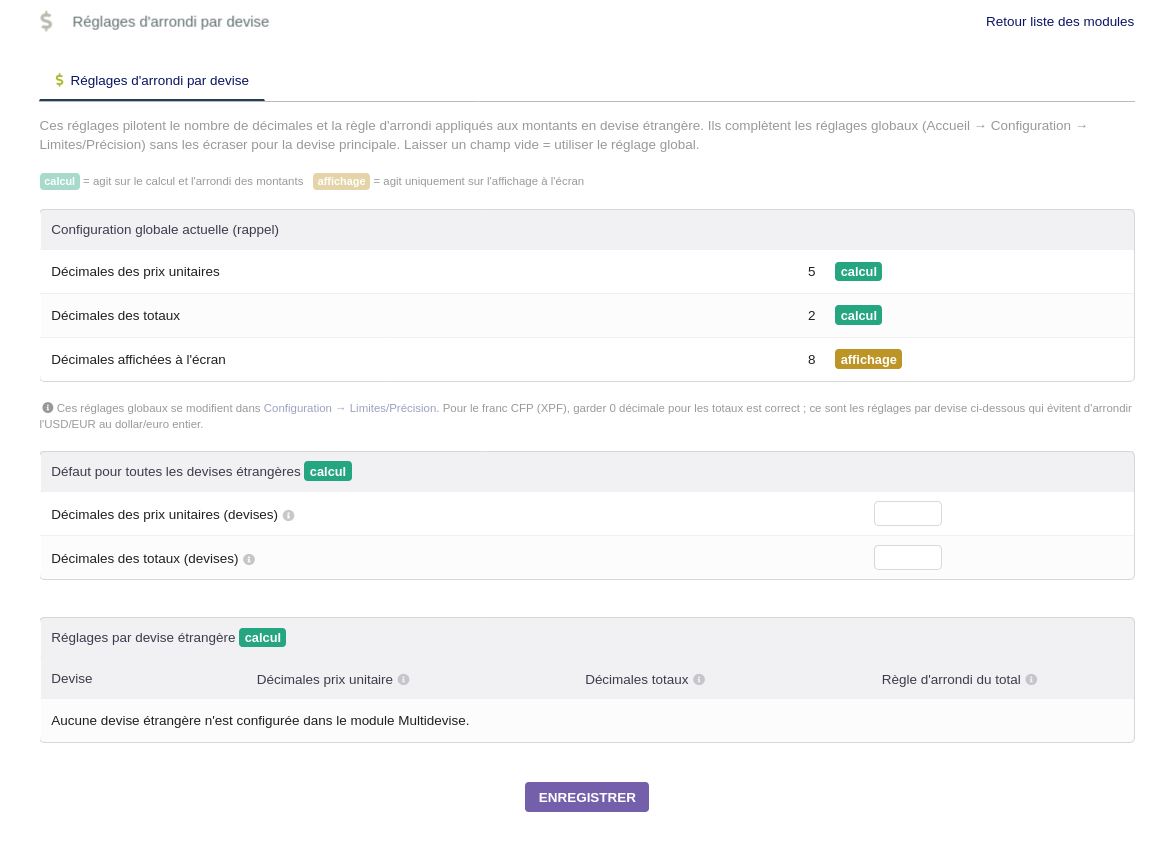This screenshot has height=861, width=1169.
Task: Click value 2 for Décimales des totaux
Action: [812, 315]
